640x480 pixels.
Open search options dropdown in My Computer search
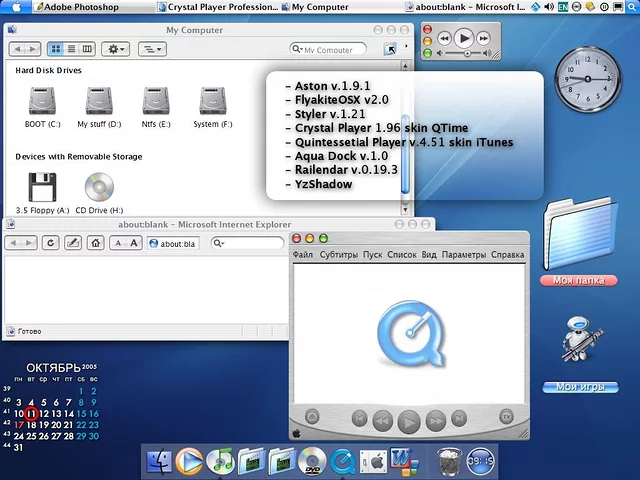pos(298,49)
